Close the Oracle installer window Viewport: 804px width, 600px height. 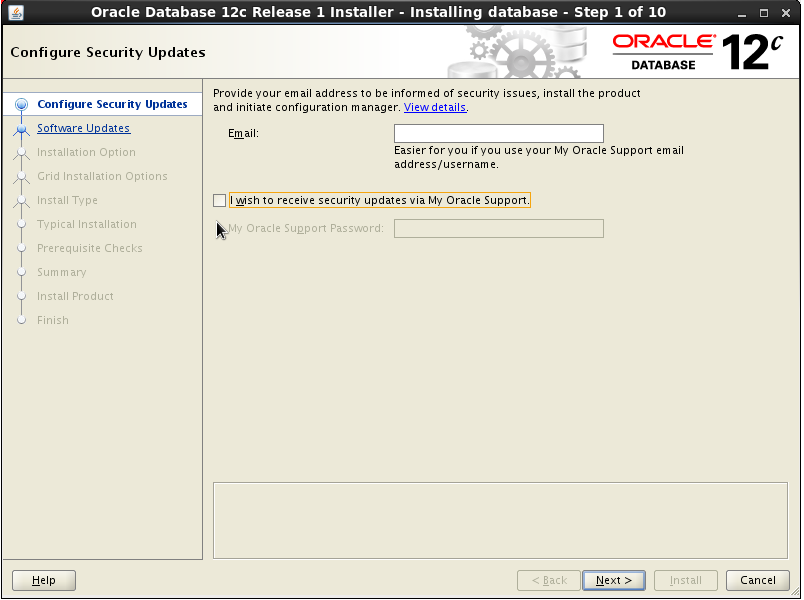coord(786,13)
